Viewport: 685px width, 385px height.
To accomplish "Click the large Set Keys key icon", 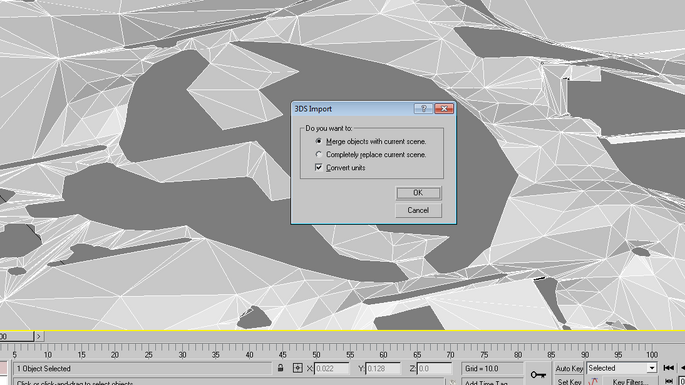I will click(538, 375).
